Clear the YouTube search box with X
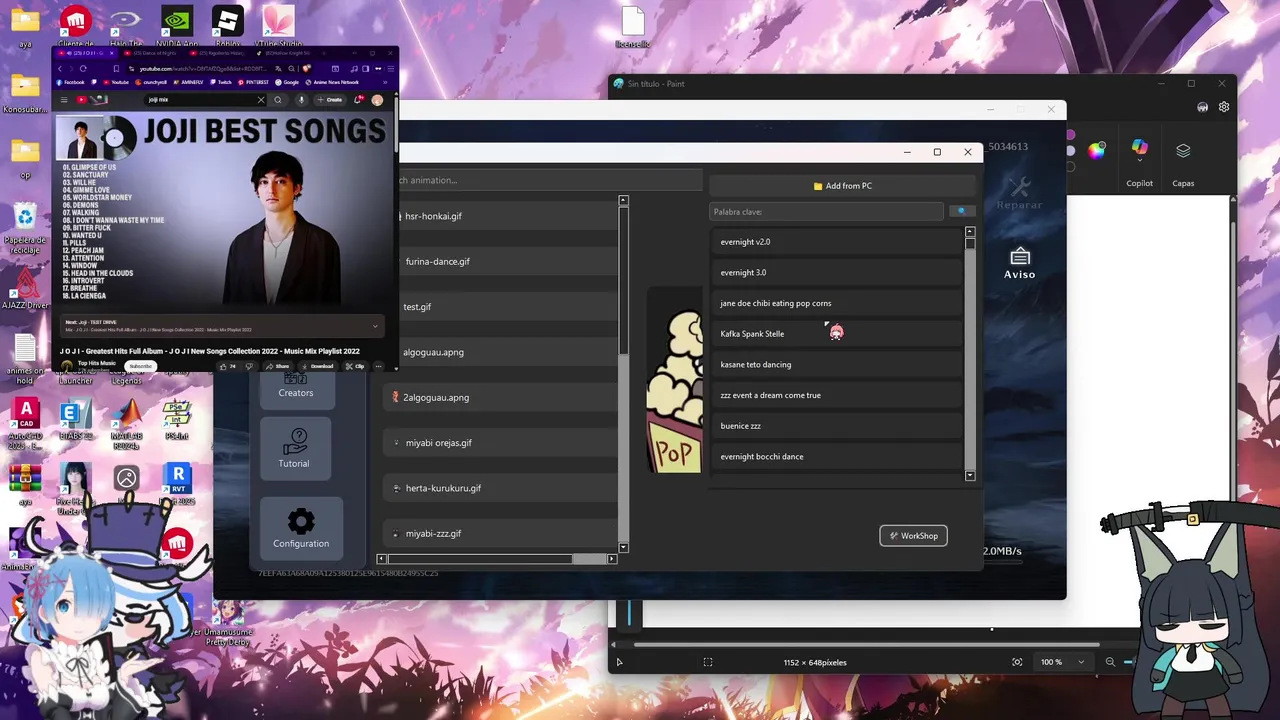Viewport: 1280px width, 720px height. [x=261, y=100]
